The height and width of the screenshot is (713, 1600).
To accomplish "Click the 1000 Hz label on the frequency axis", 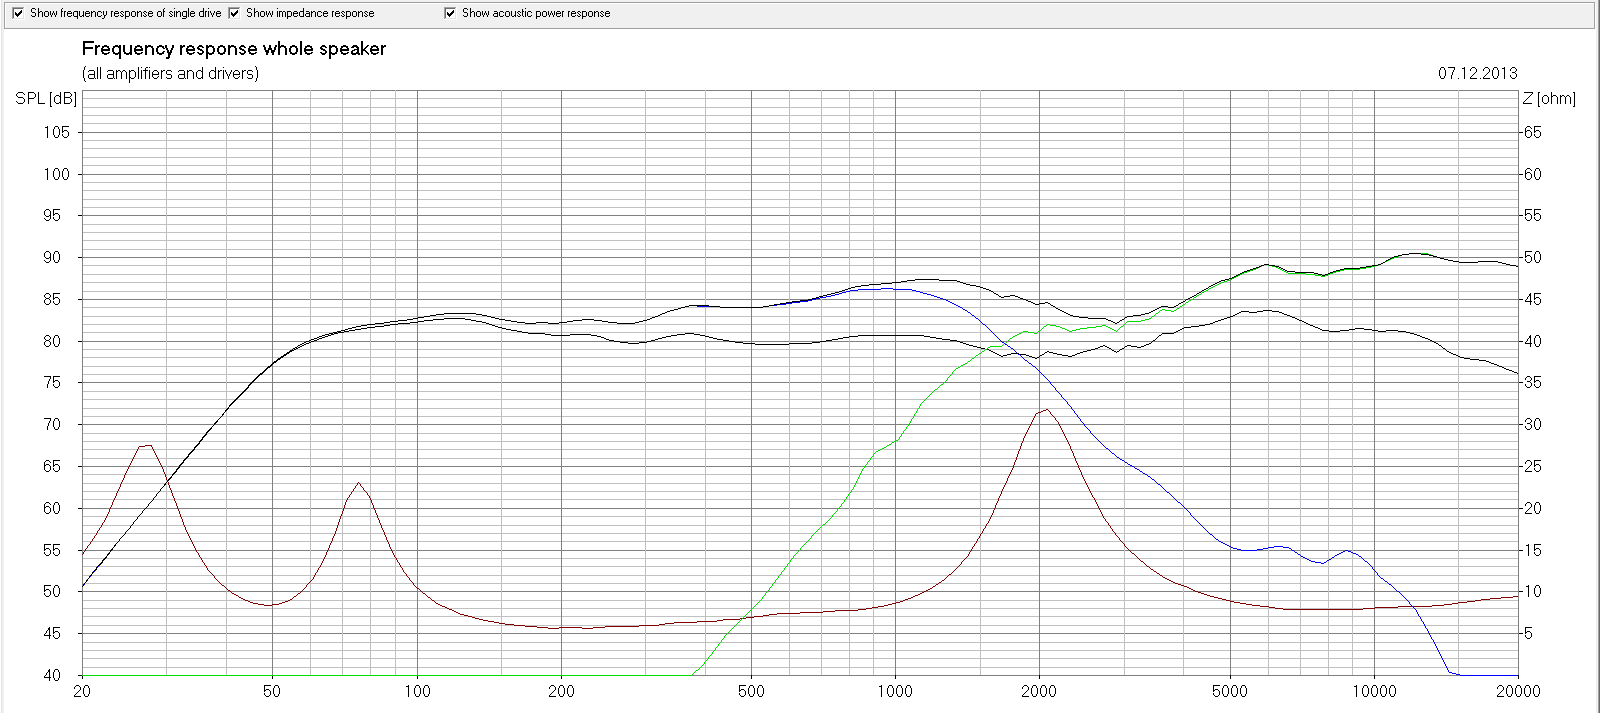I will coord(894,691).
